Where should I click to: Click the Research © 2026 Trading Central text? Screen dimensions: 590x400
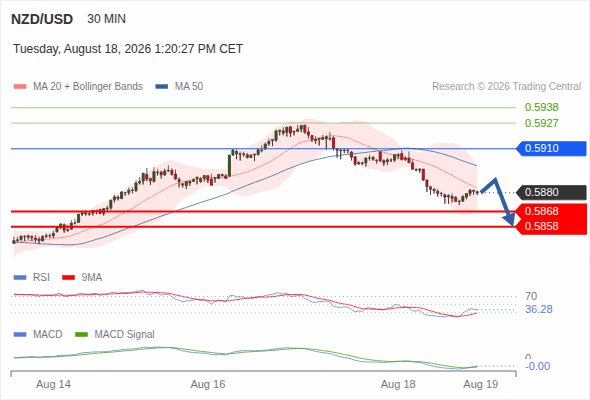point(506,87)
